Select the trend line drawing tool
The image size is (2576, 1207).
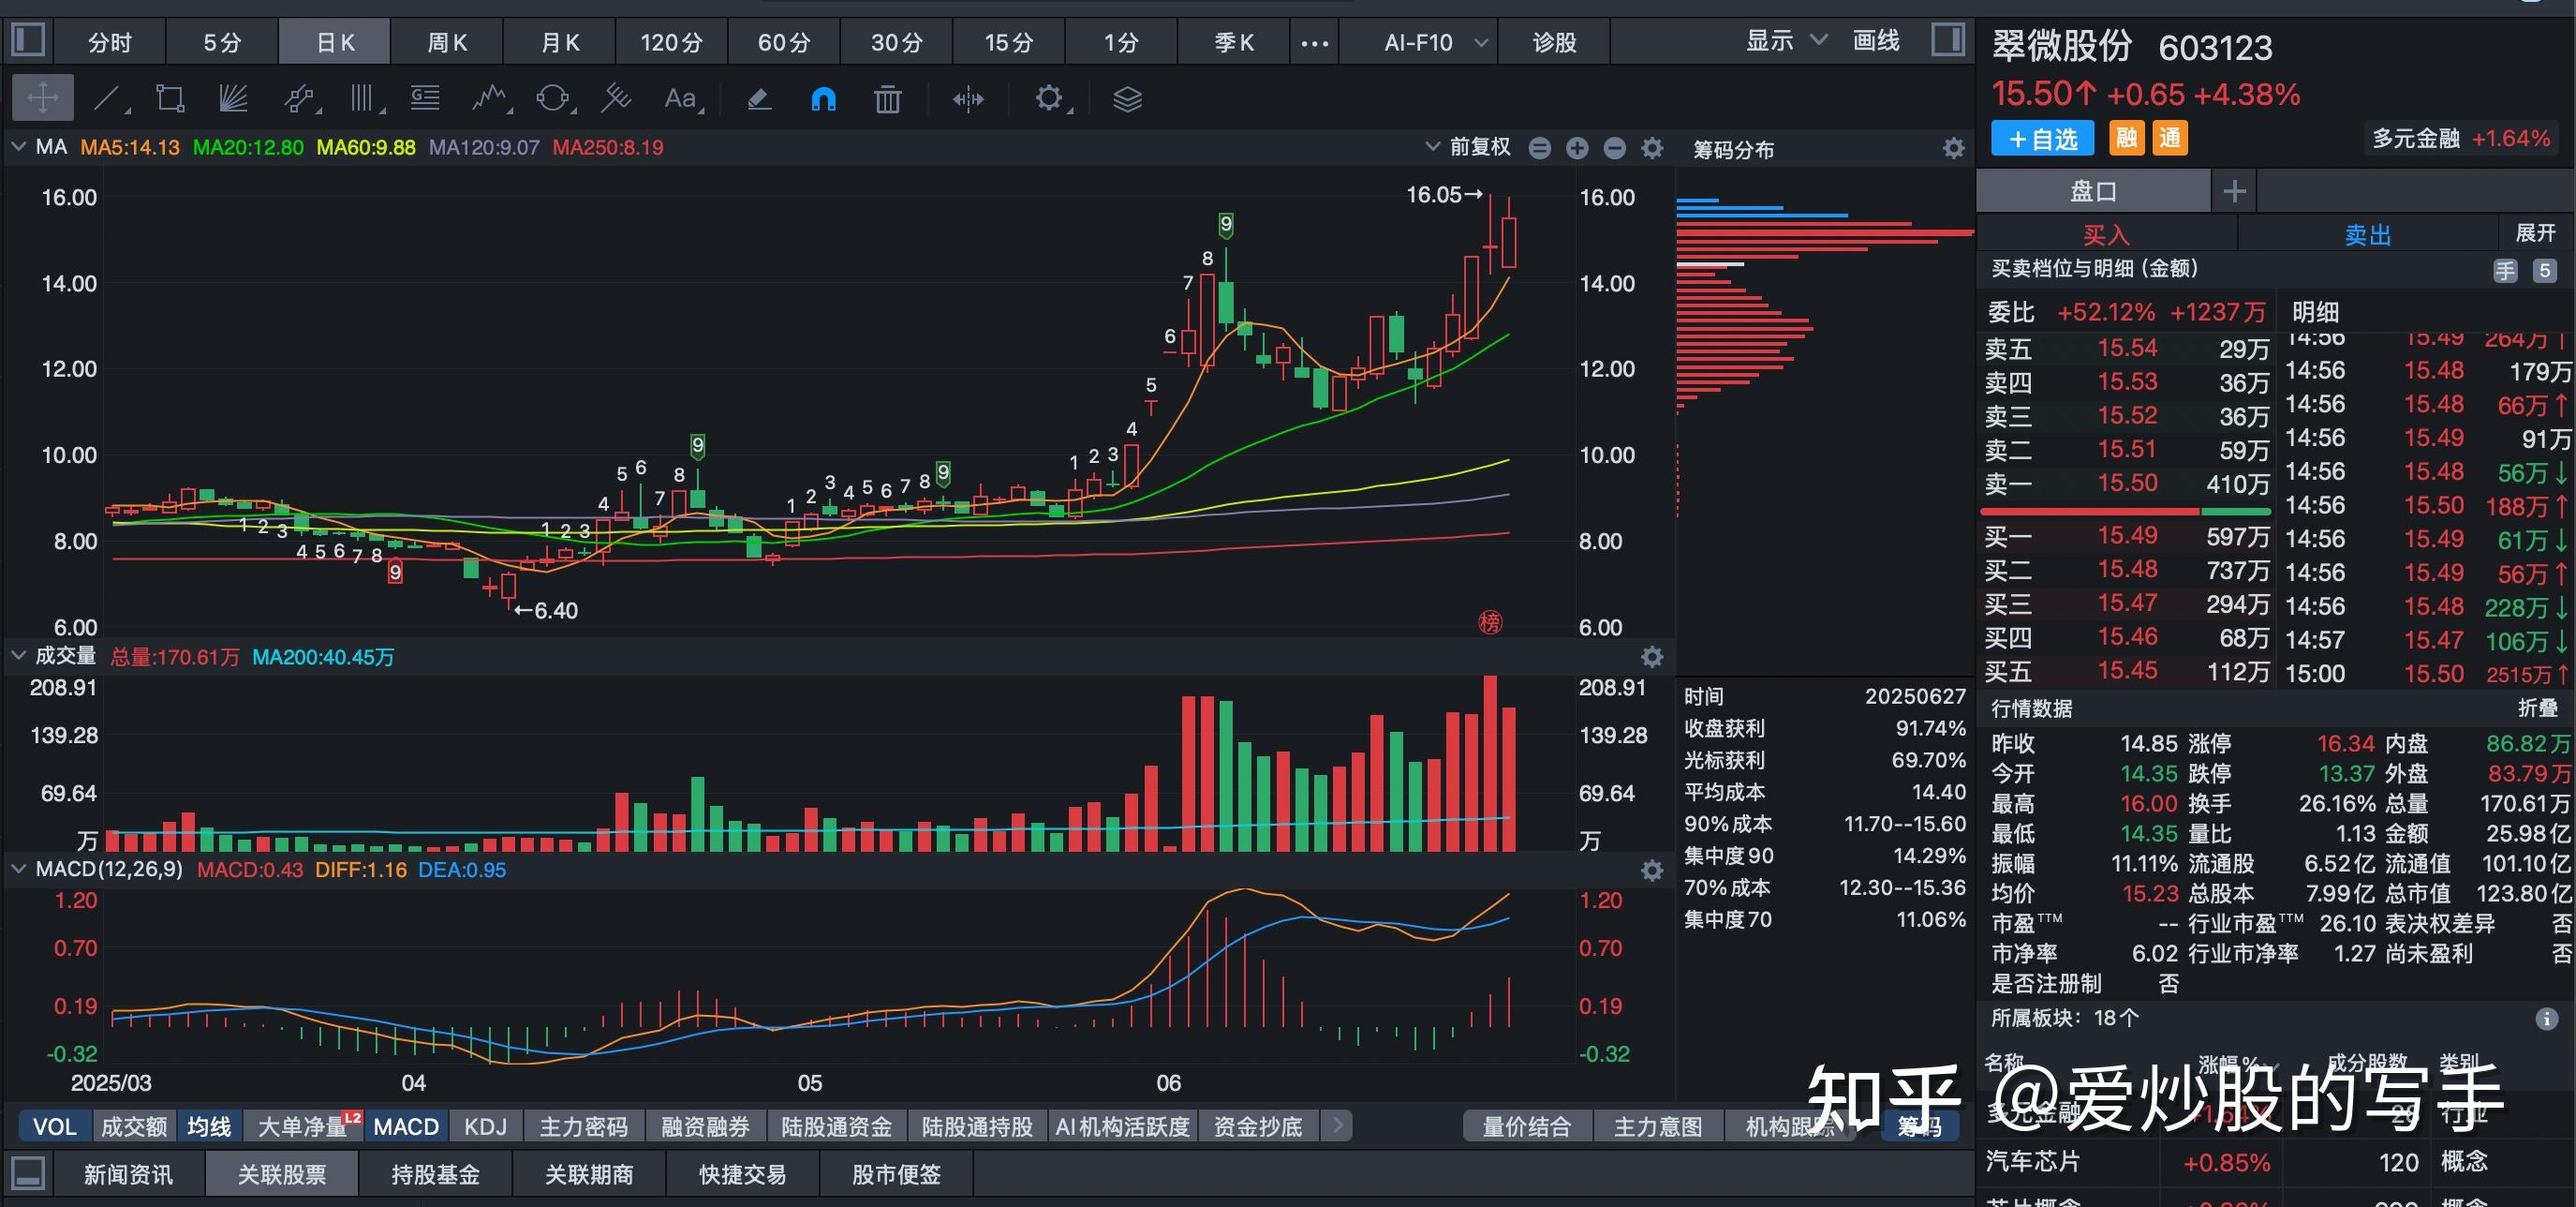108,98
